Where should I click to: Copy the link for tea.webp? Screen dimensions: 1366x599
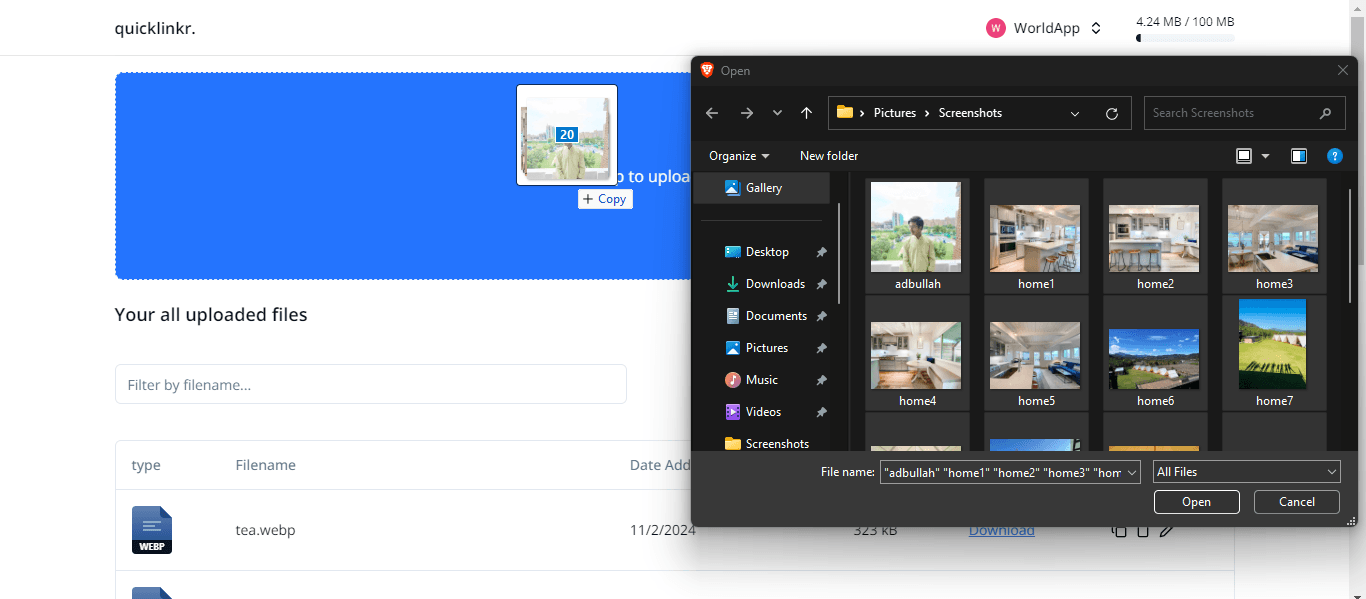coord(1119,531)
